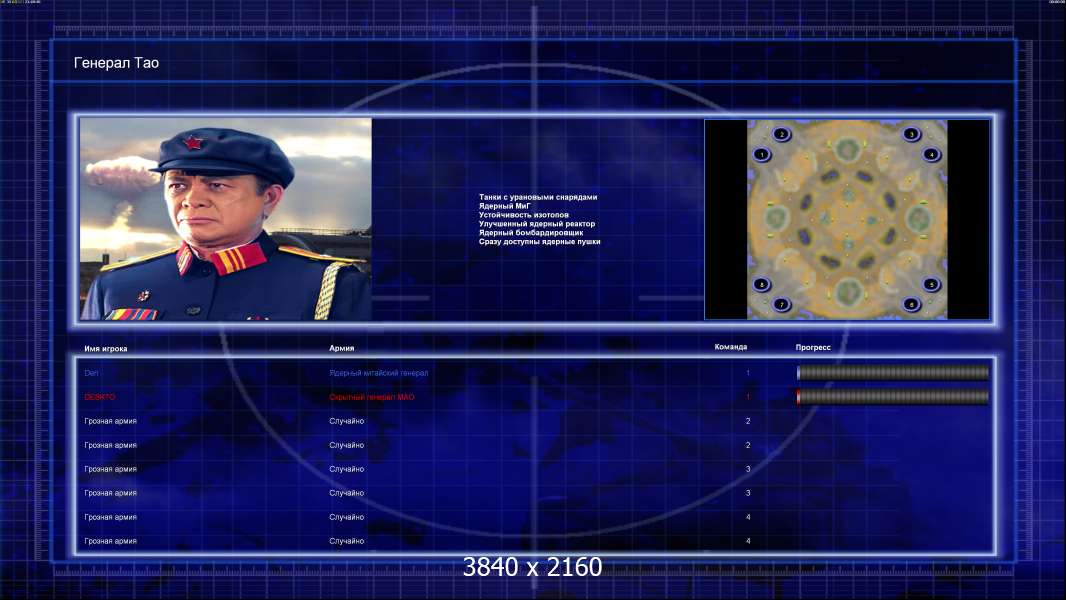
Task: Click the "Ядерный МиГ" line
Action: click(x=504, y=206)
